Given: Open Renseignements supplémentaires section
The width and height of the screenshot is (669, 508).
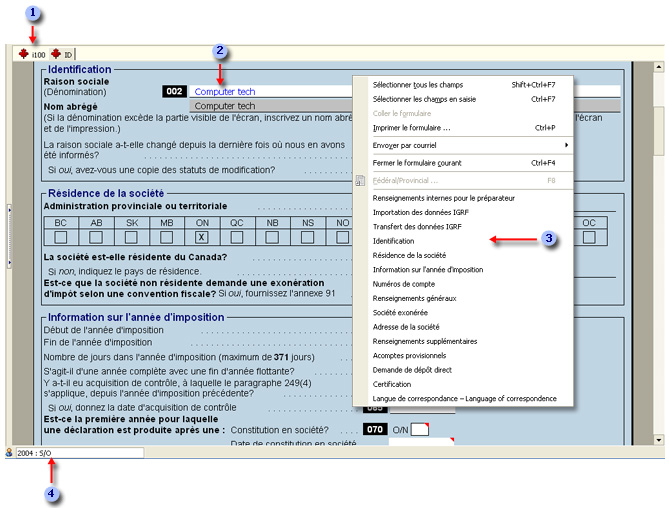Looking at the screenshot, I should (464, 341).
